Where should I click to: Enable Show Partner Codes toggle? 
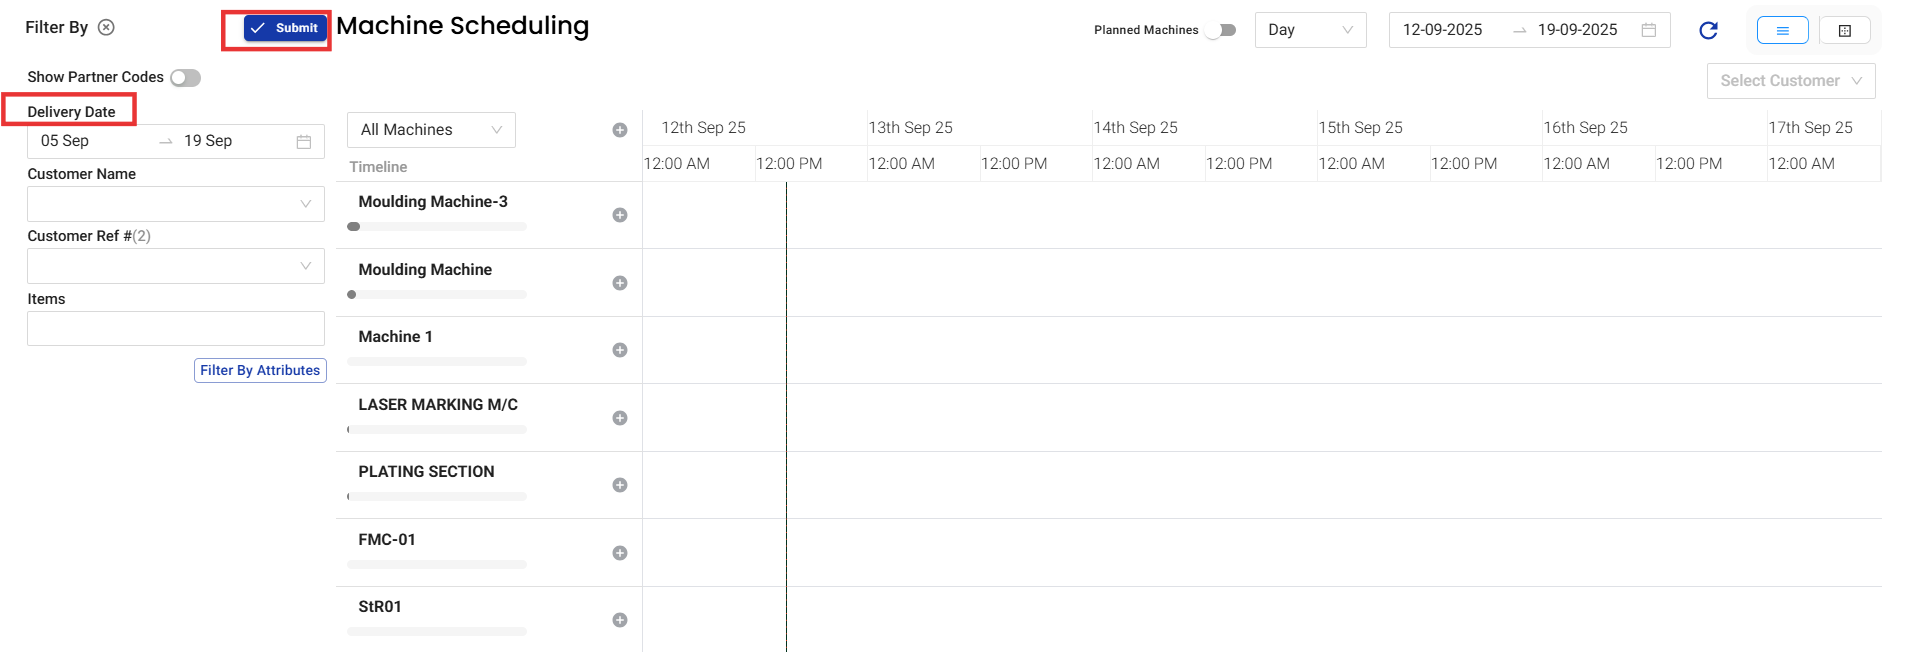[x=185, y=78]
